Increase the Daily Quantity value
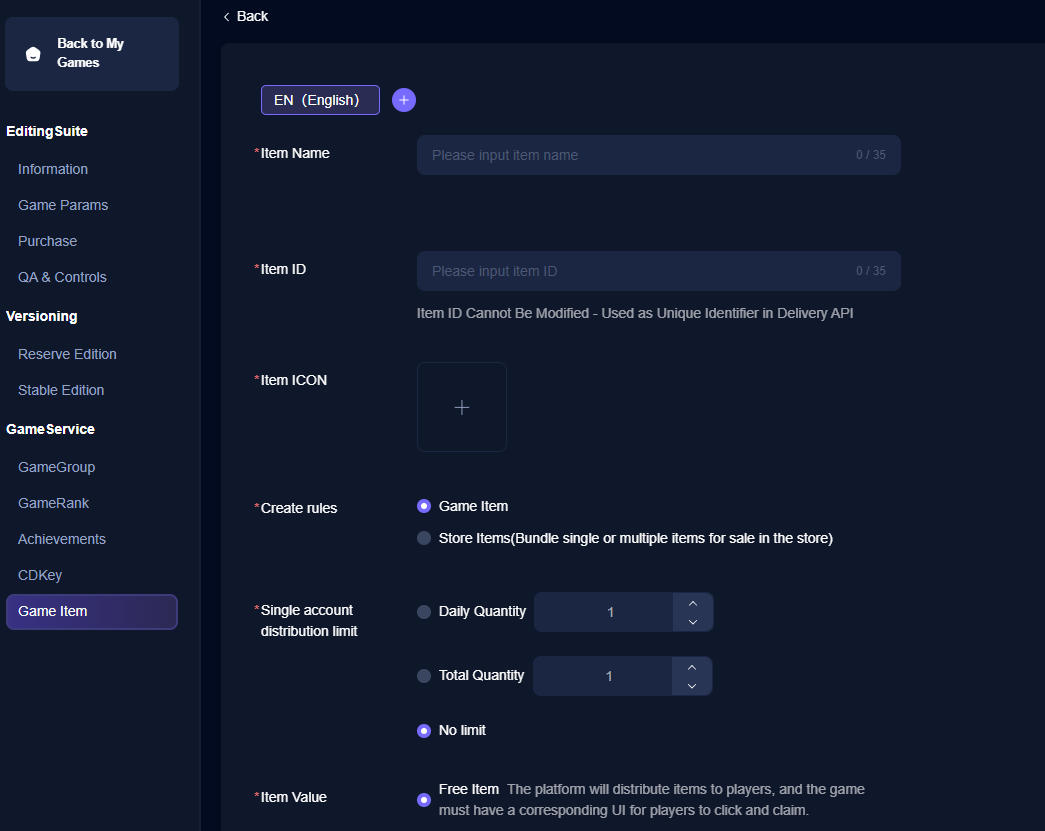Image resolution: width=1045 pixels, height=831 pixels. pyautogui.click(x=692, y=602)
